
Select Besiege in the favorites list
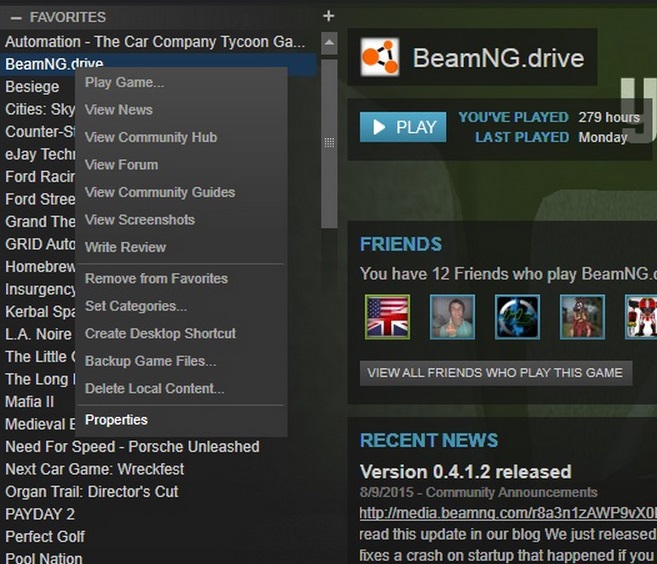(x=32, y=87)
